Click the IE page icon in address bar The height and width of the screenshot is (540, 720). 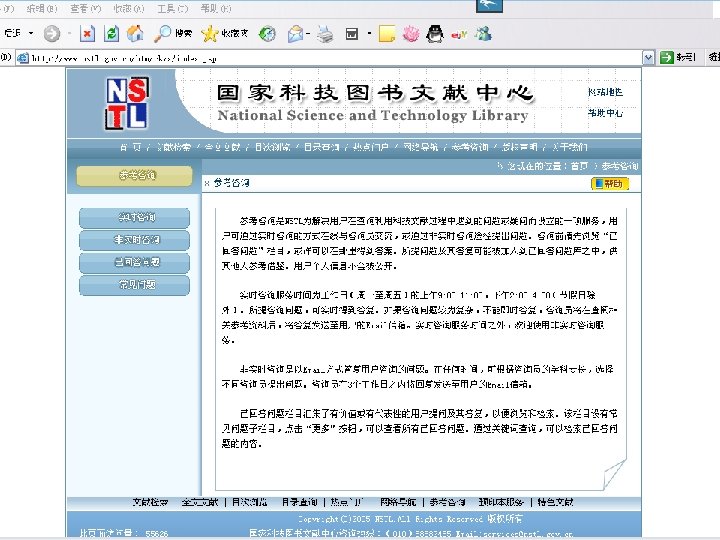(x=22, y=58)
